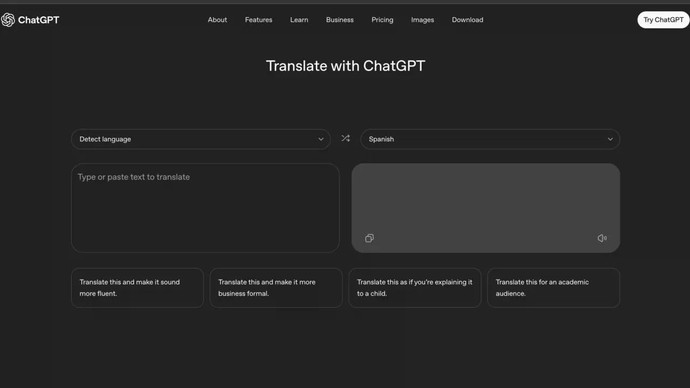Viewport: 690px width, 388px height.
Task: Swap source and target languages icon
Action: pos(345,139)
